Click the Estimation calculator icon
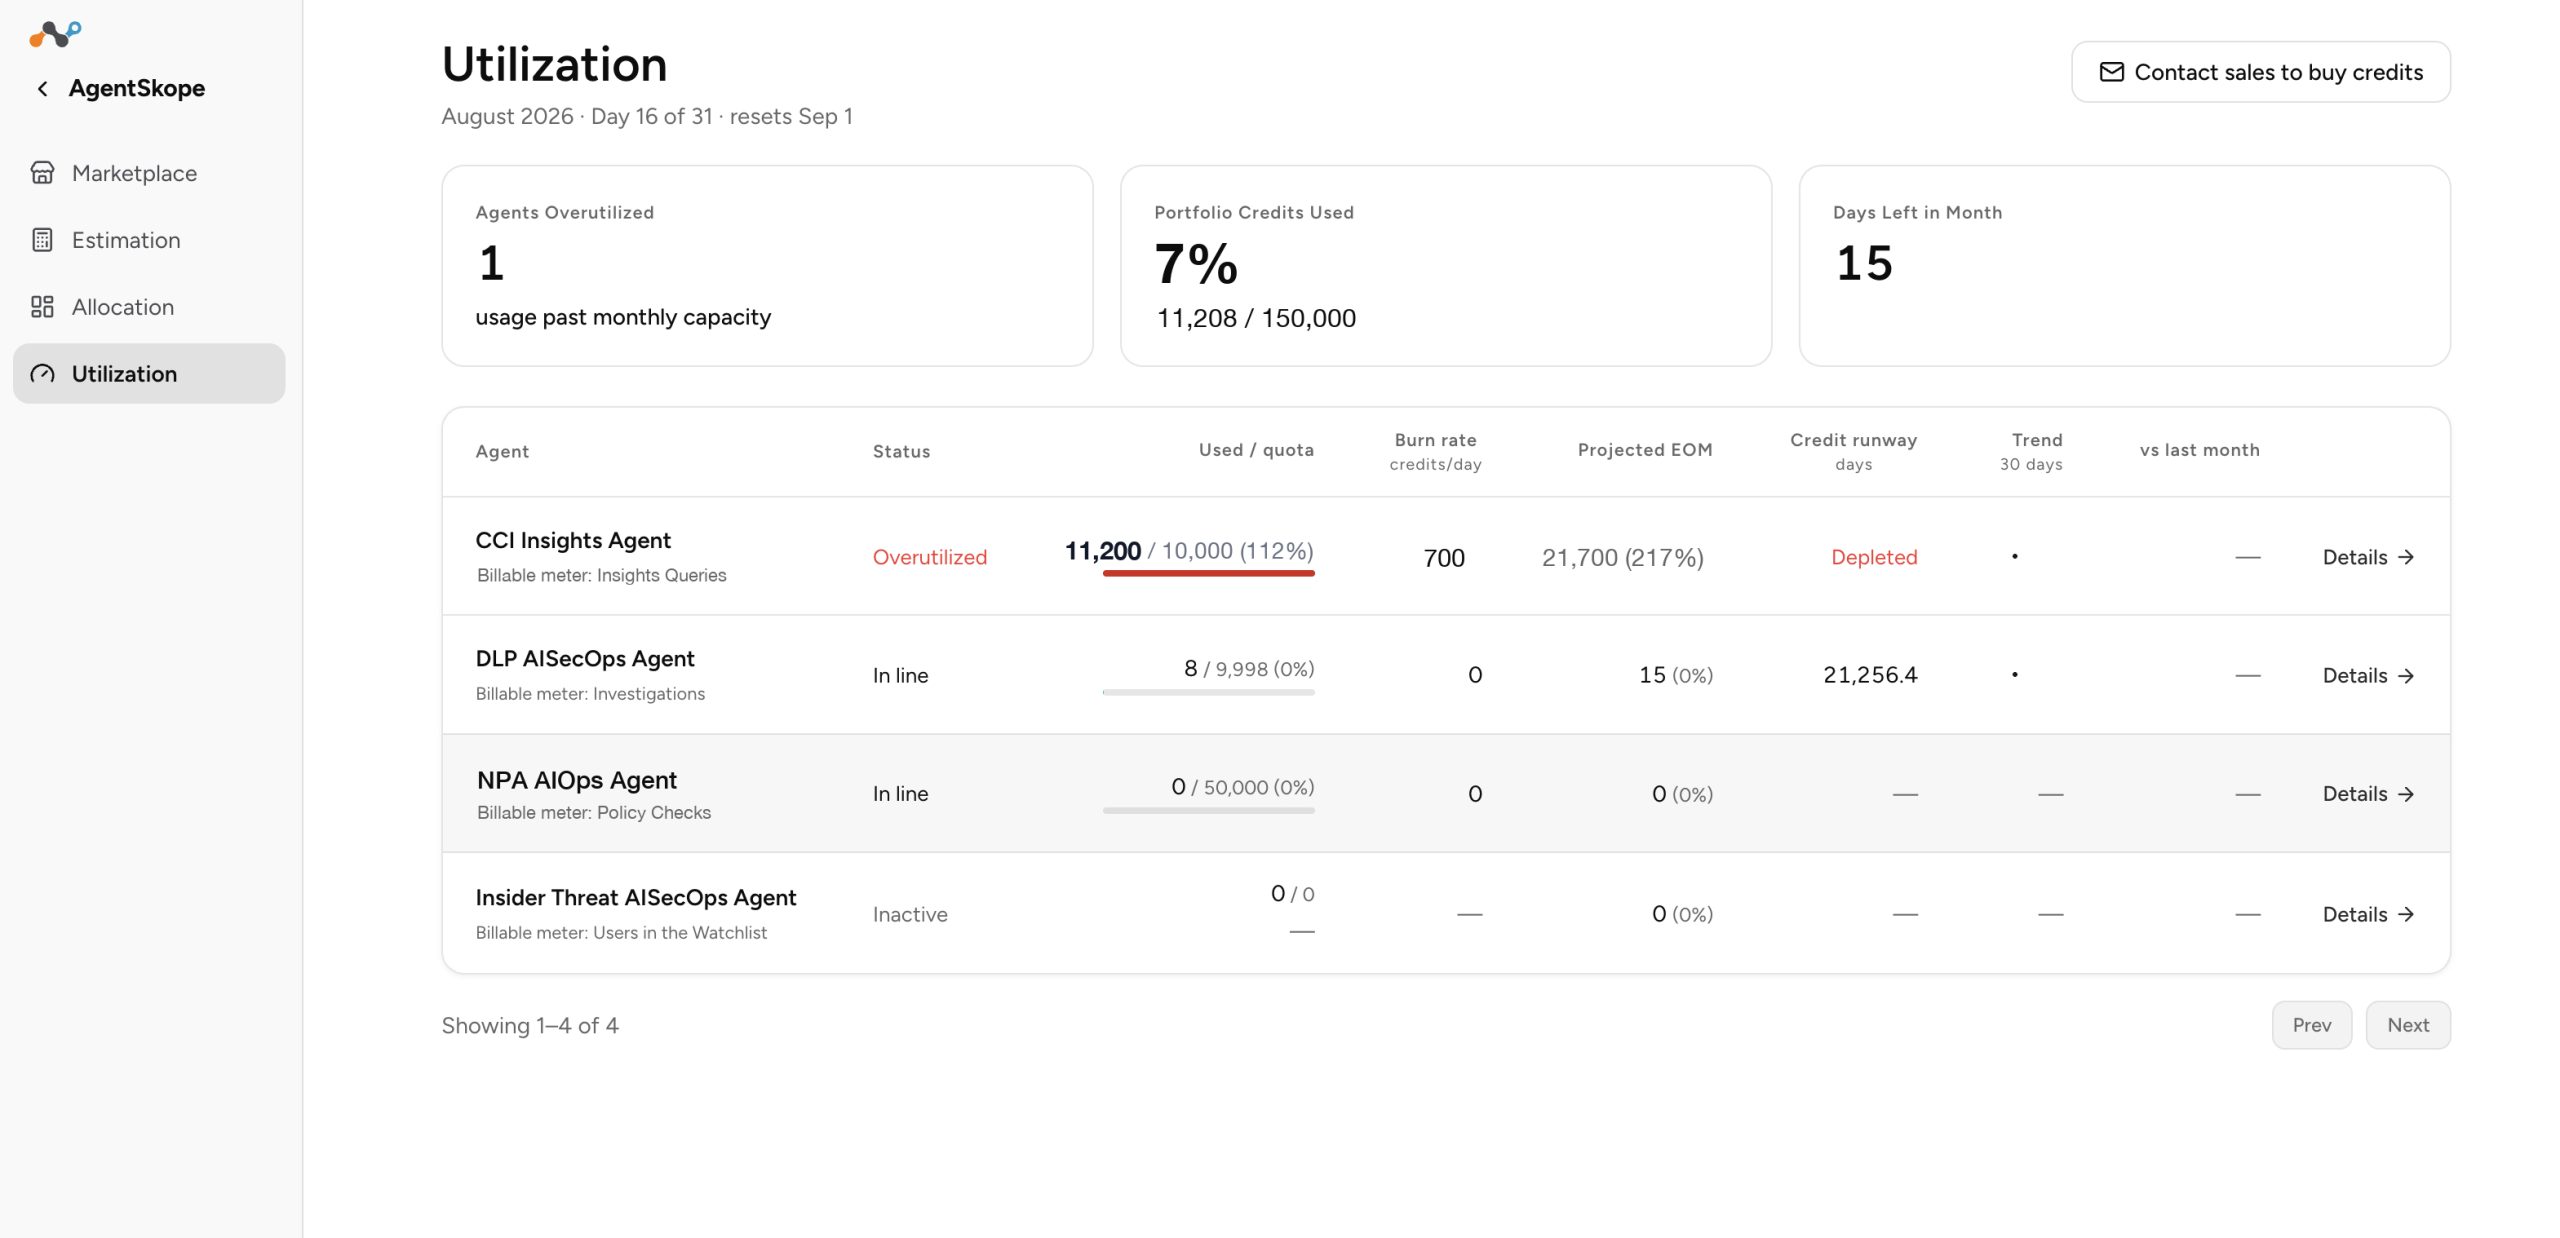This screenshot has width=2560, height=1238. tap(42, 240)
